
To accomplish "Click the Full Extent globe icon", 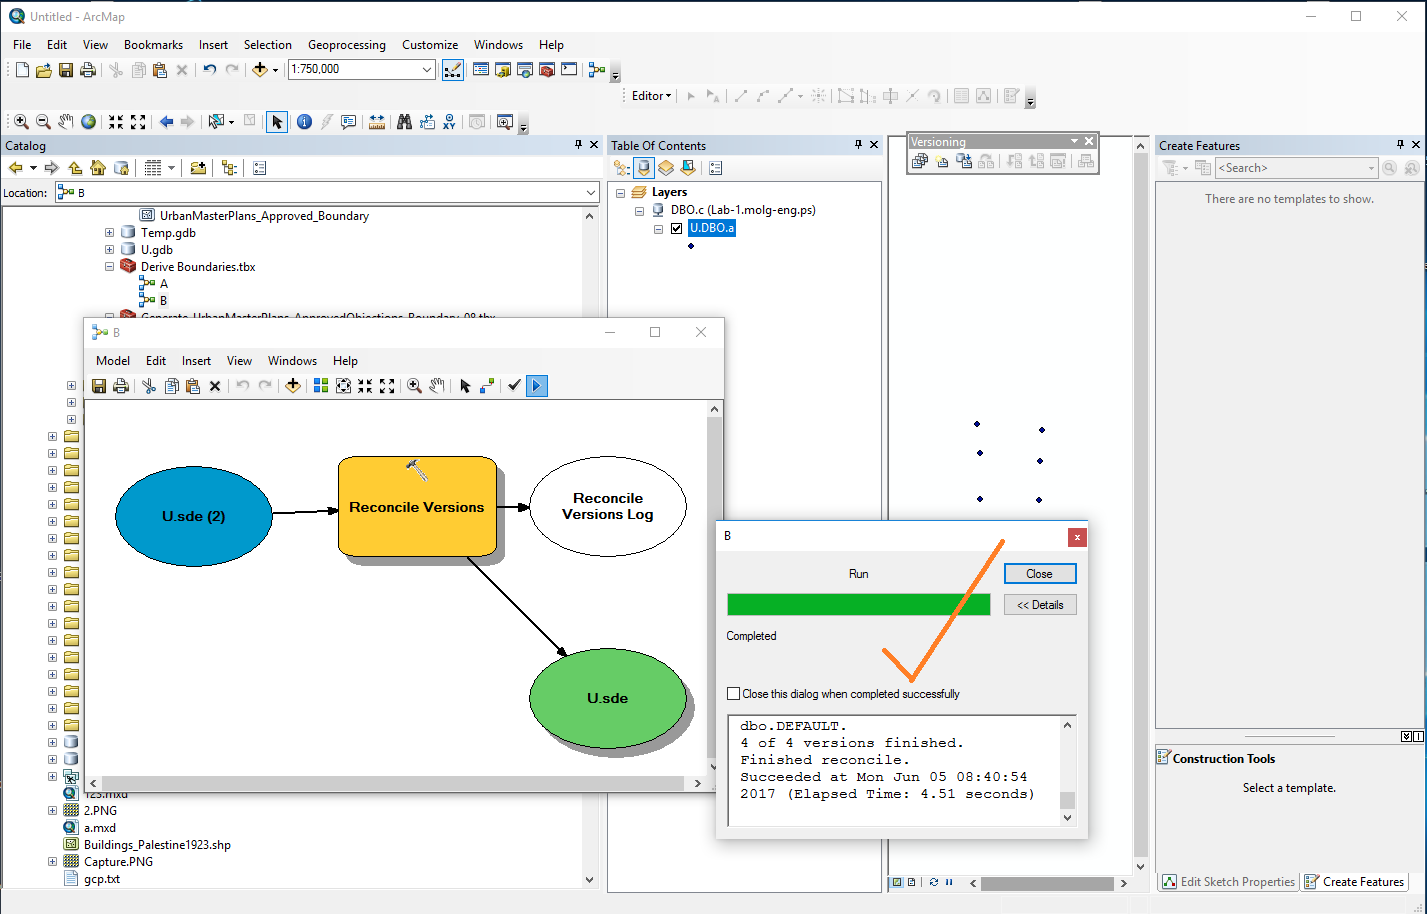I will tap(89, 122).
